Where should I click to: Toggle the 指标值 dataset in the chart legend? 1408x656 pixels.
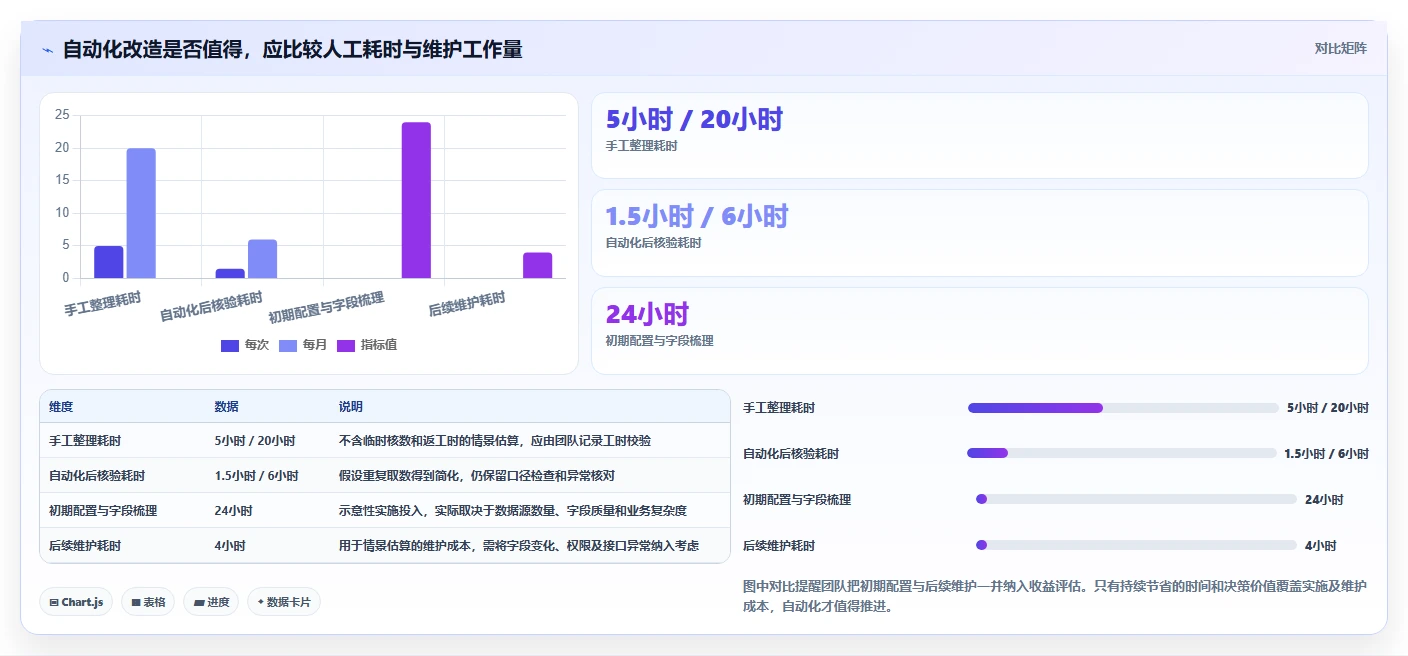pos(367,345)
